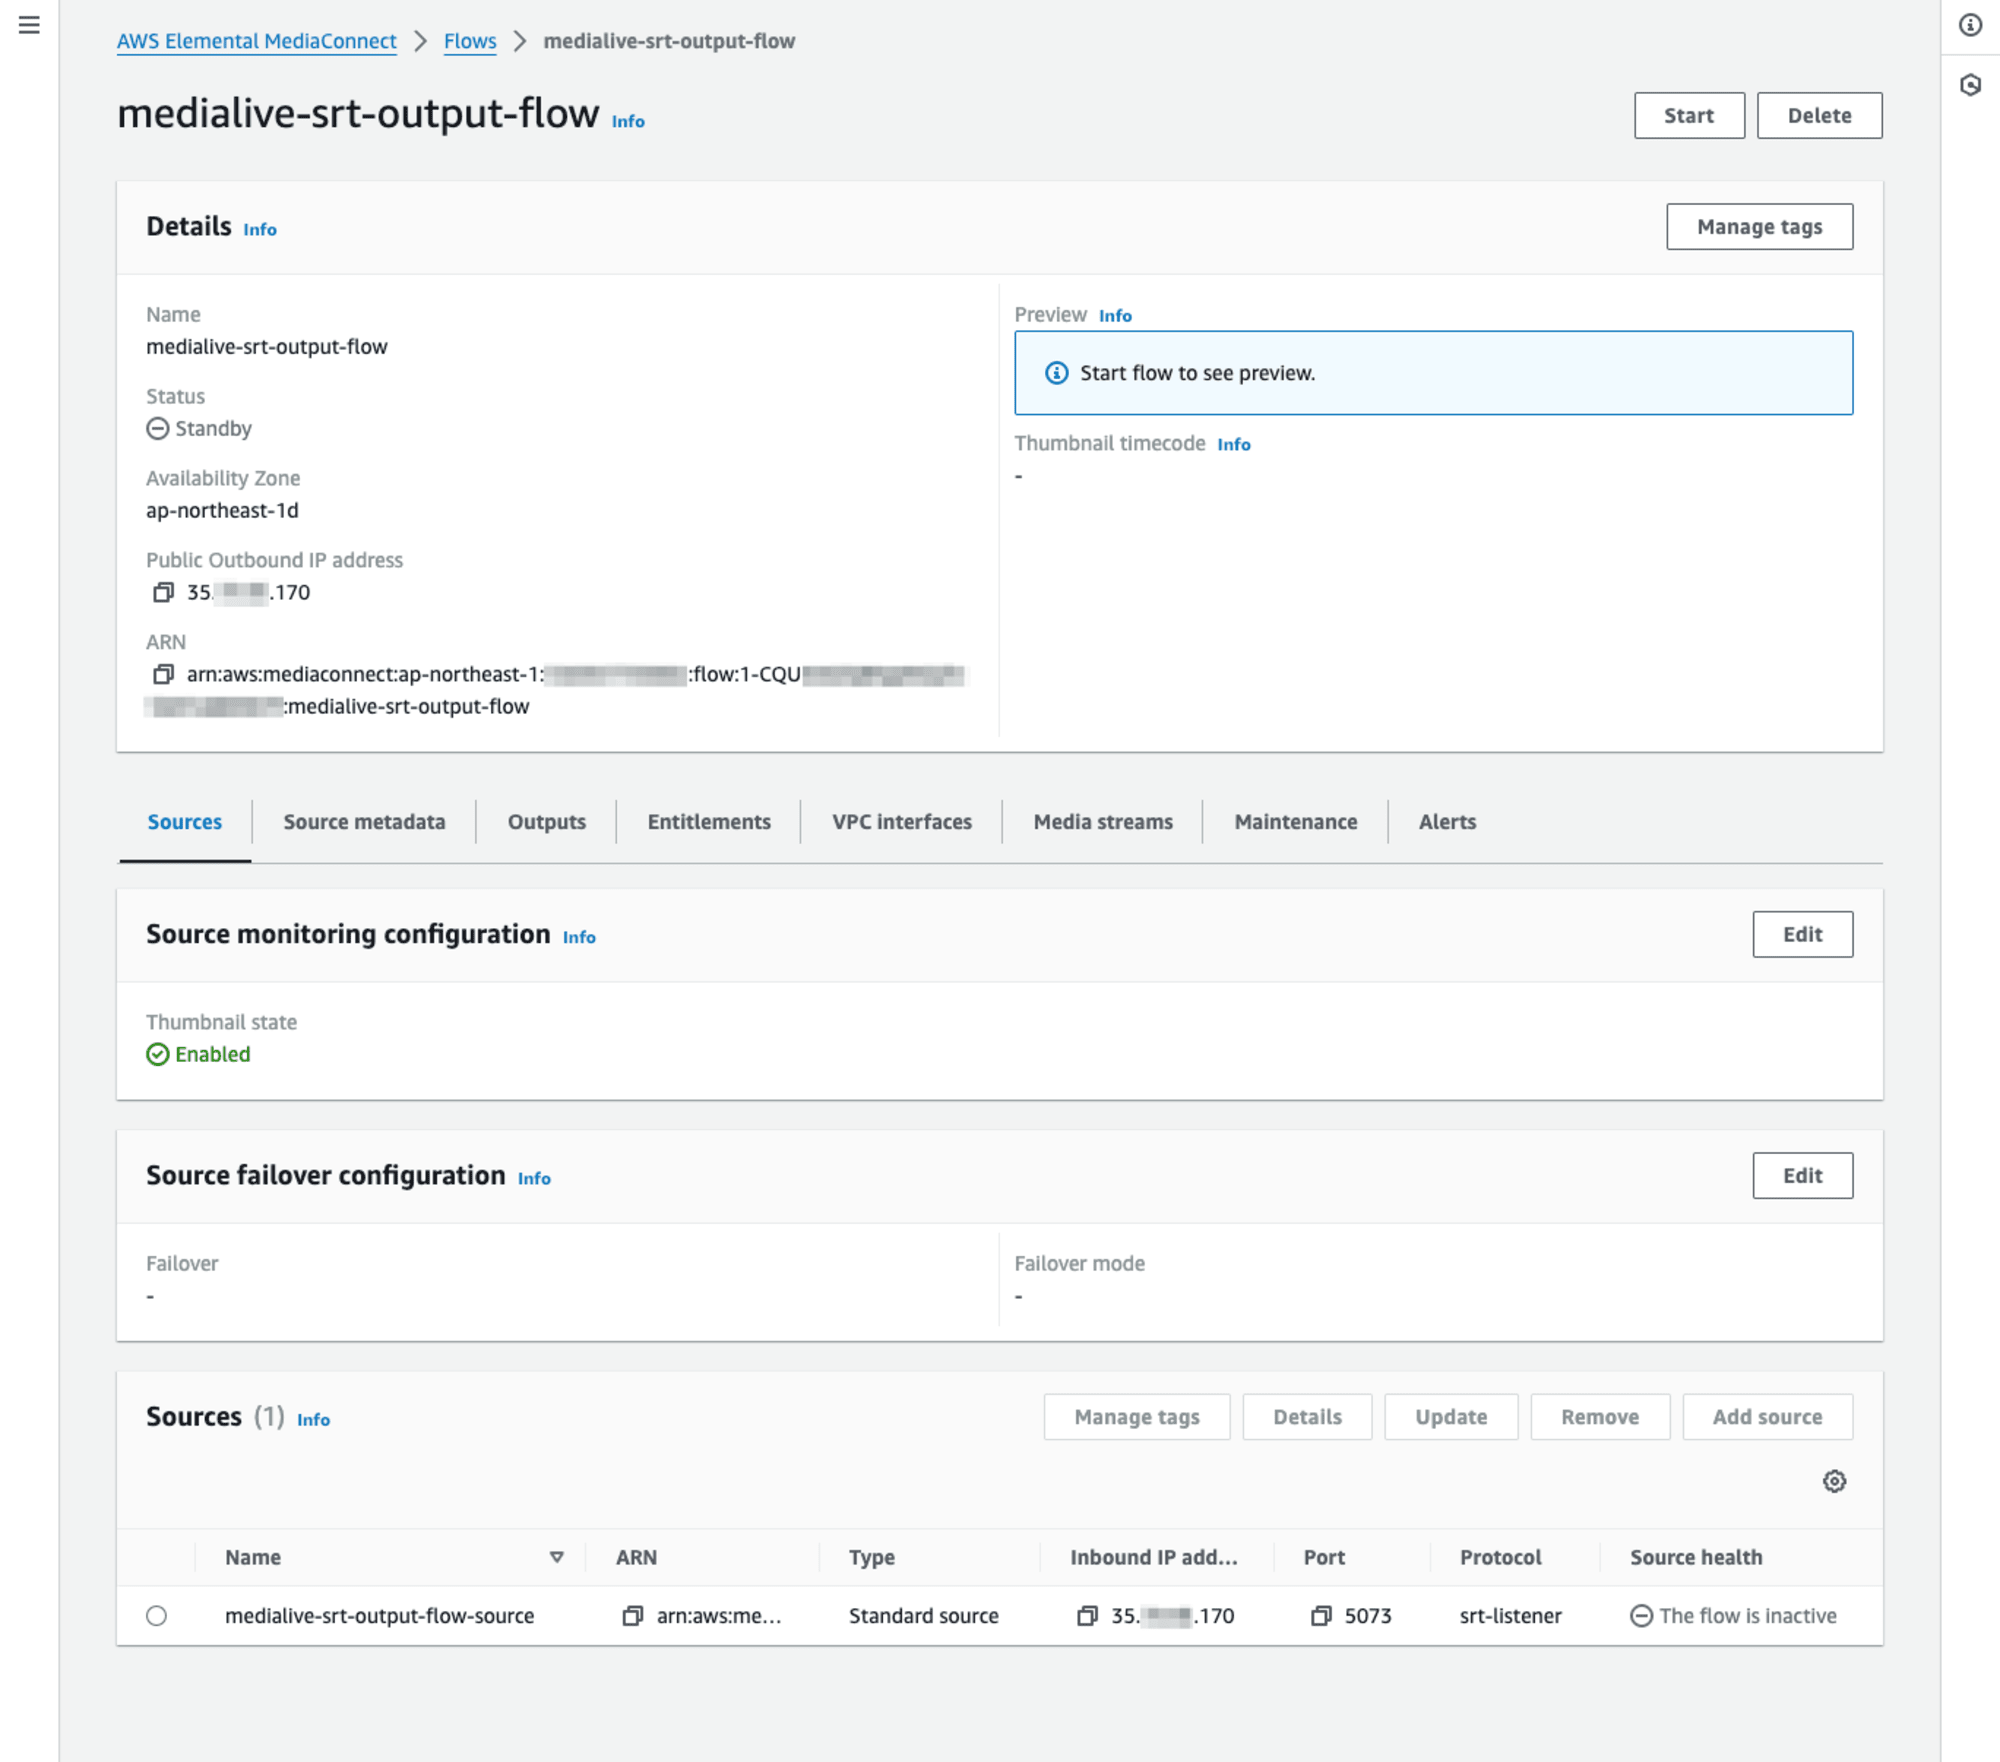The height and width of the screenshot is (1762, 2000).
Task: Click the Inbound IP add... column header
Action: click(x=1153, y=1557)
